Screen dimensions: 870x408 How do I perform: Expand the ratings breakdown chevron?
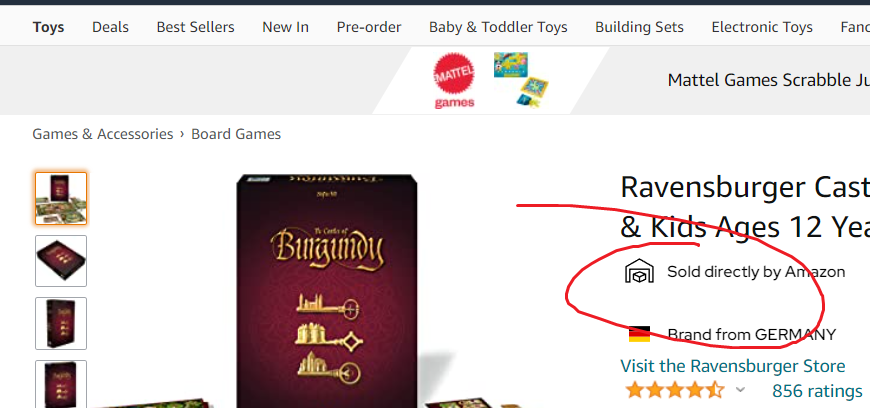click(740, 390)
